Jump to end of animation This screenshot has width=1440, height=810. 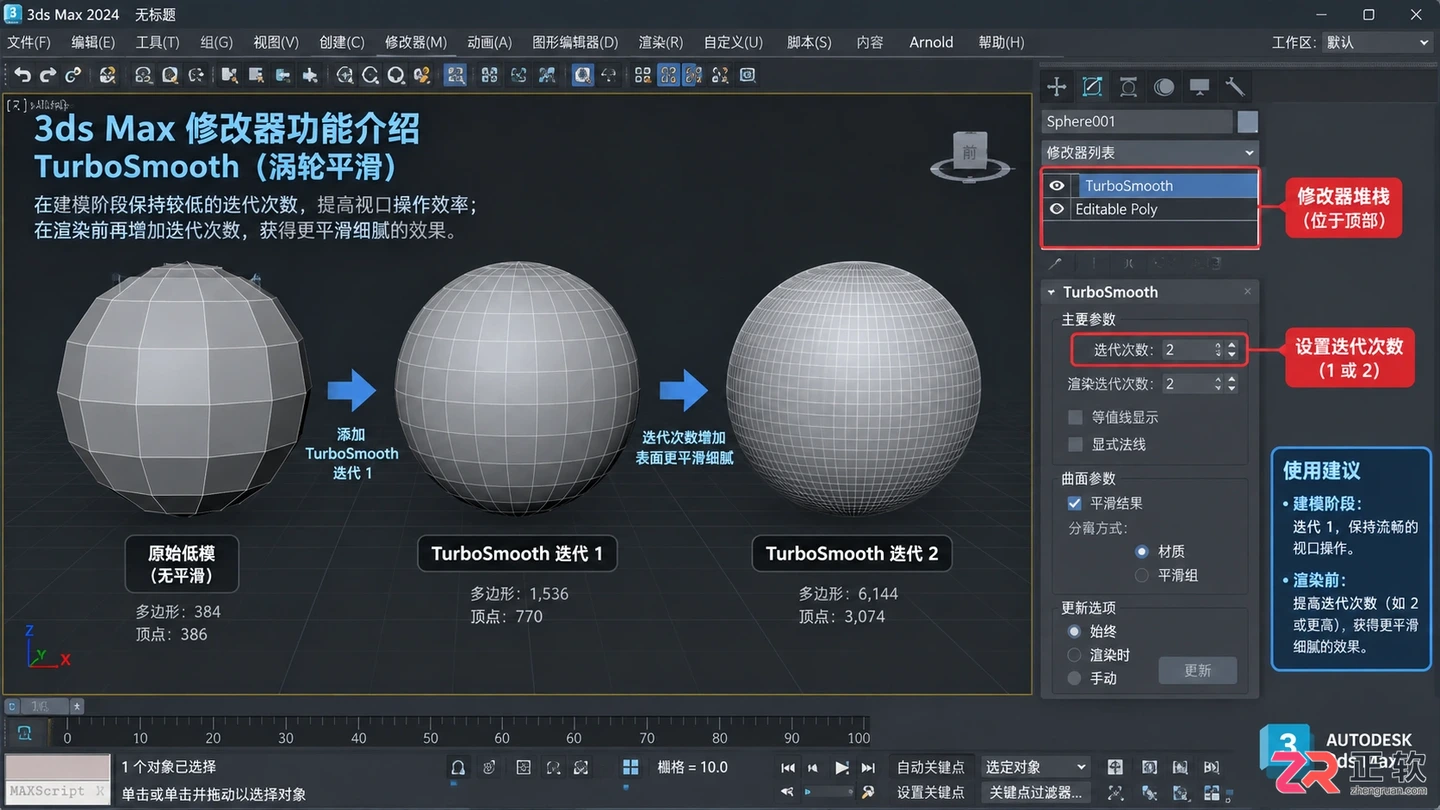click(868, 767)
